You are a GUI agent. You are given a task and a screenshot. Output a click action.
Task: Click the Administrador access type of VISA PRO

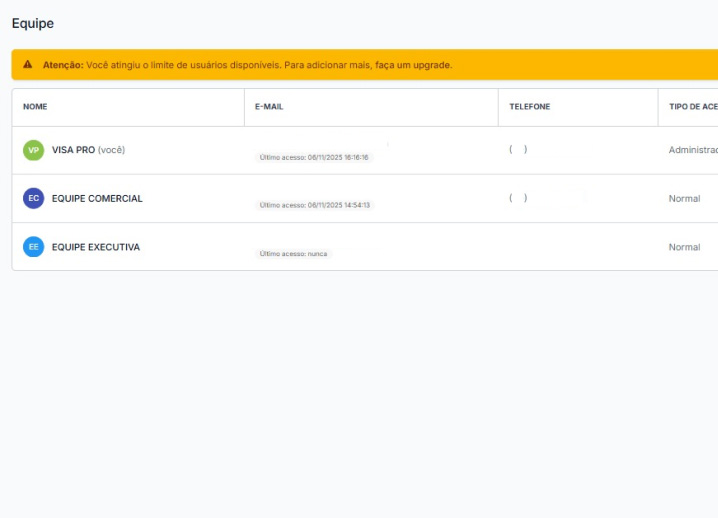point(692,150)
